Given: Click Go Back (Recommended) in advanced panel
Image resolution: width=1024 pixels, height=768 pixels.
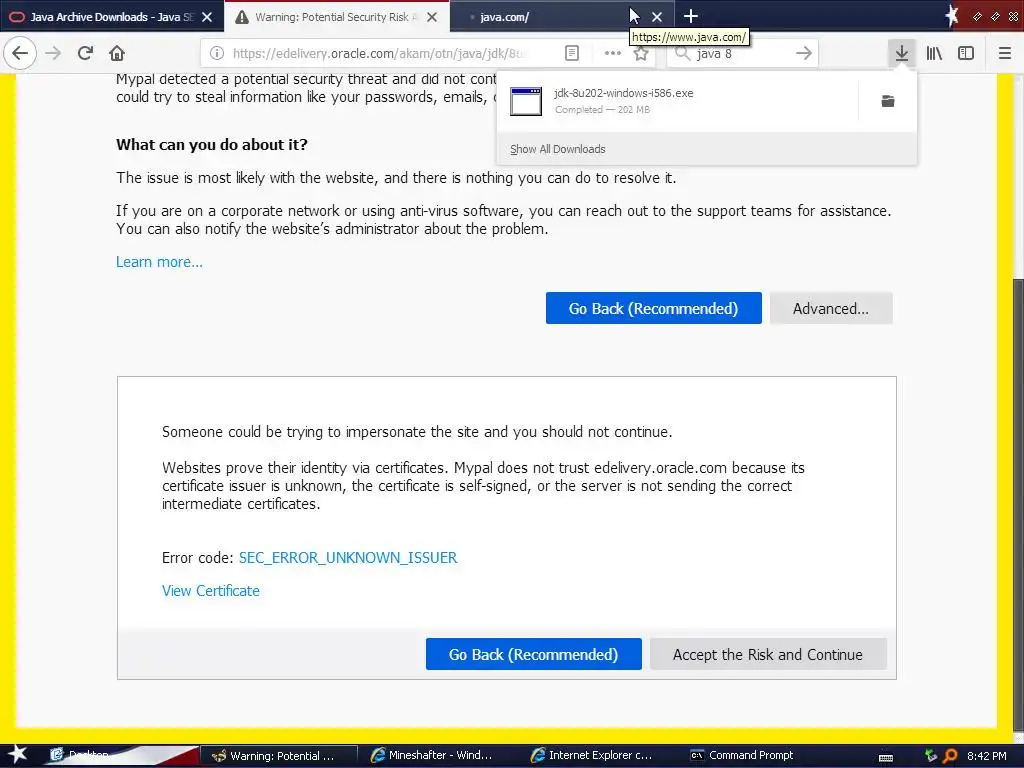Looking at the screenshot, I should point(534,654).
